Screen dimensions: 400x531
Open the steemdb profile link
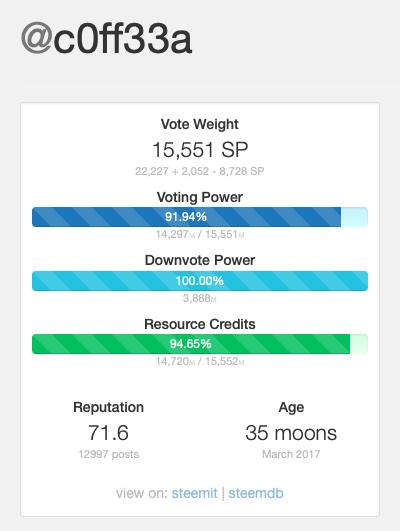click(256, 493)
